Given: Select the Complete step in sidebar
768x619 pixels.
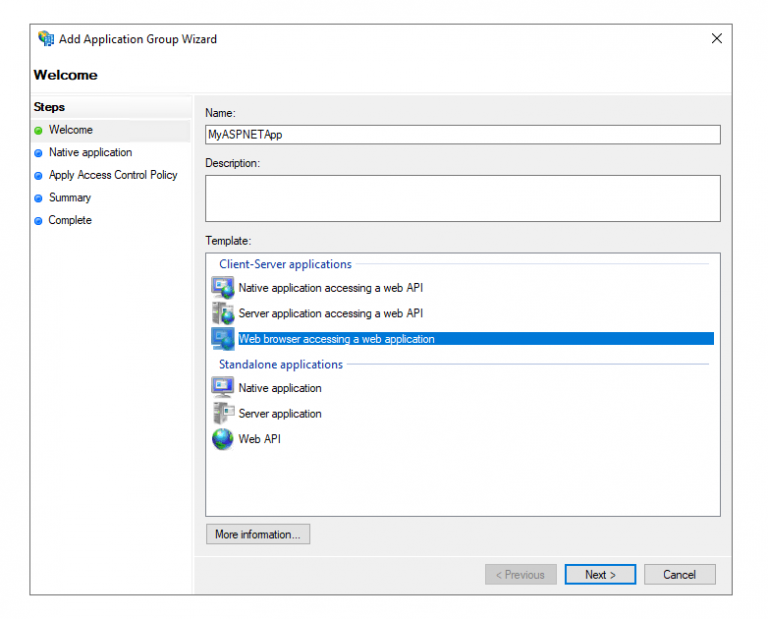Looking at the screenshot, I should 70,220.
